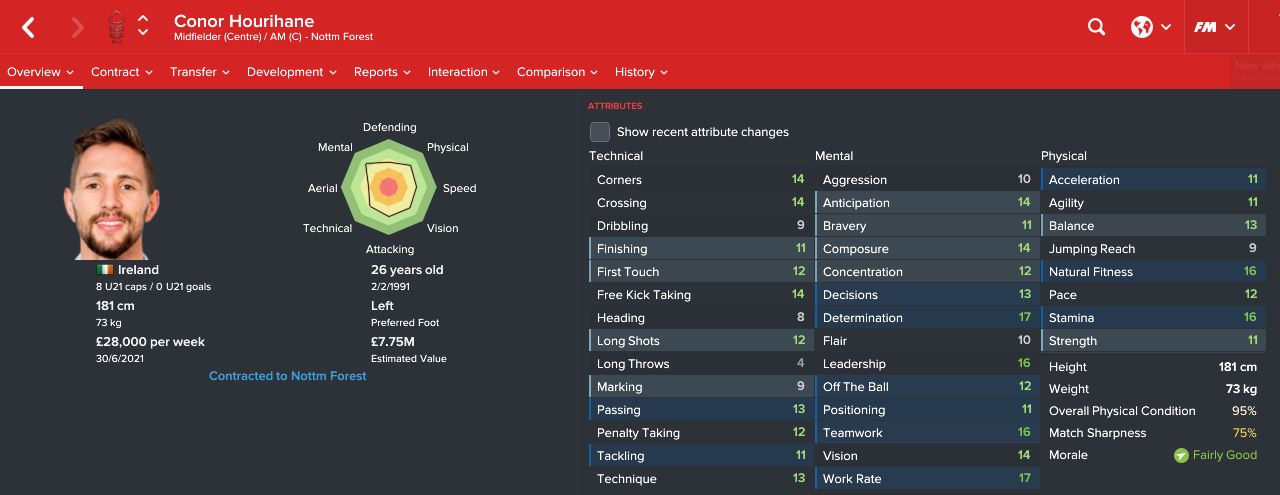The height and width of the screenshot is (495, 1280).
Task: Click the Ireland flag icon
Action: coord(105,270)
